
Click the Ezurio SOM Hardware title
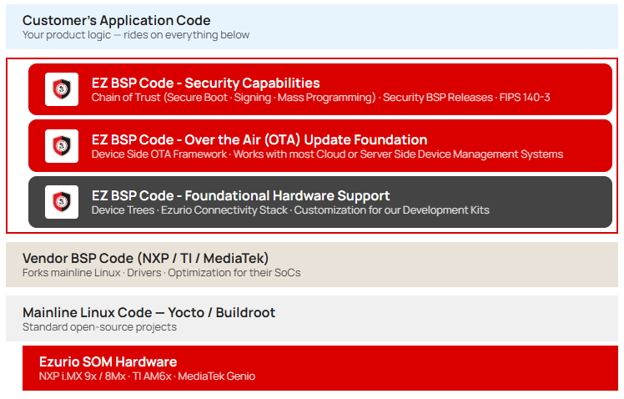point(108,362)
